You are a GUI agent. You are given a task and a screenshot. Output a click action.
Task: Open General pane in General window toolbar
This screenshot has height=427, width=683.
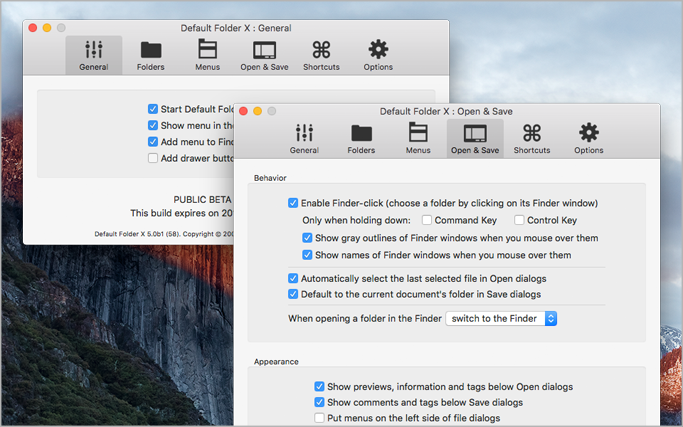(94, 55)
